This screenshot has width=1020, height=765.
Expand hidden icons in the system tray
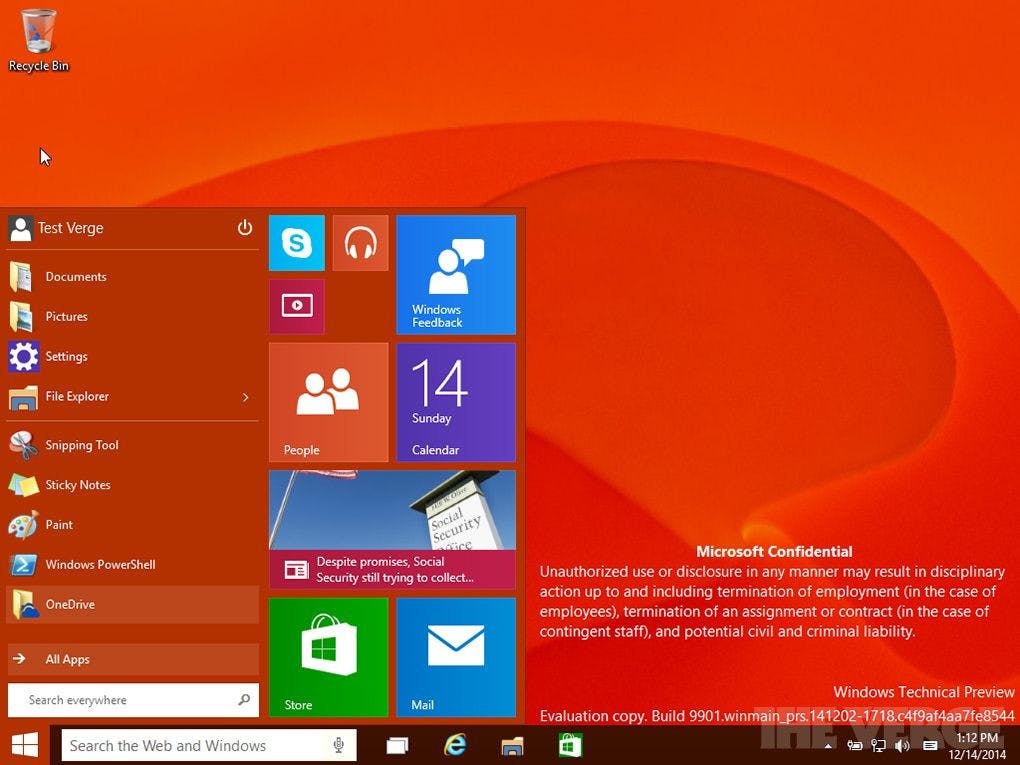828,745
